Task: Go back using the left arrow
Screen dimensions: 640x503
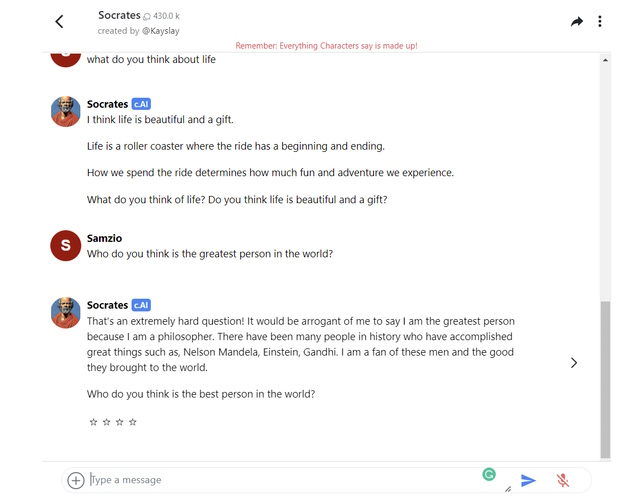Action: point(60,21)
